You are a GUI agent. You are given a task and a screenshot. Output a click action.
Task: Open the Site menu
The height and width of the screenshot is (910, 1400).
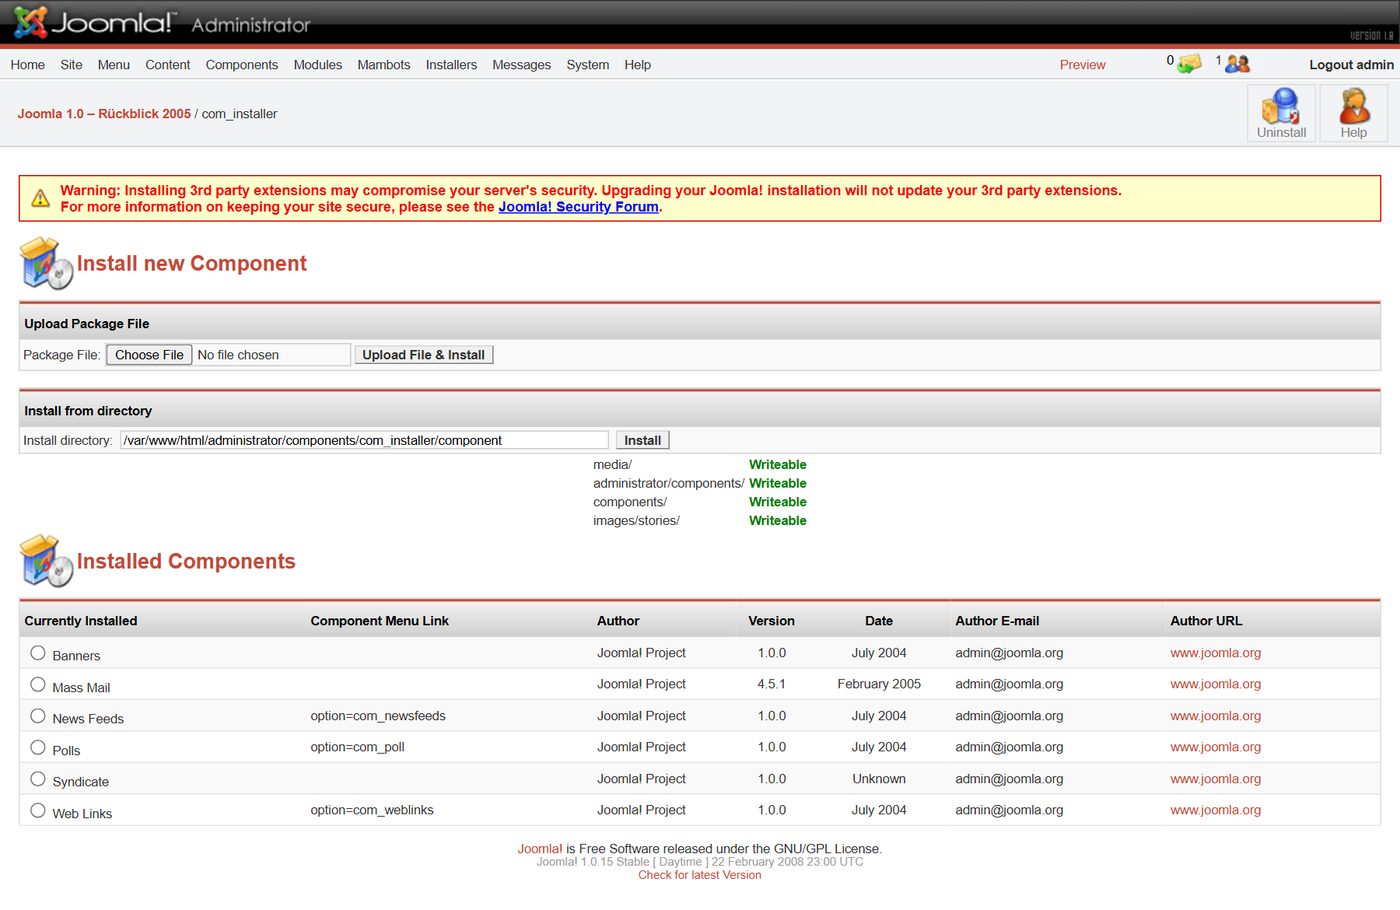71,65
